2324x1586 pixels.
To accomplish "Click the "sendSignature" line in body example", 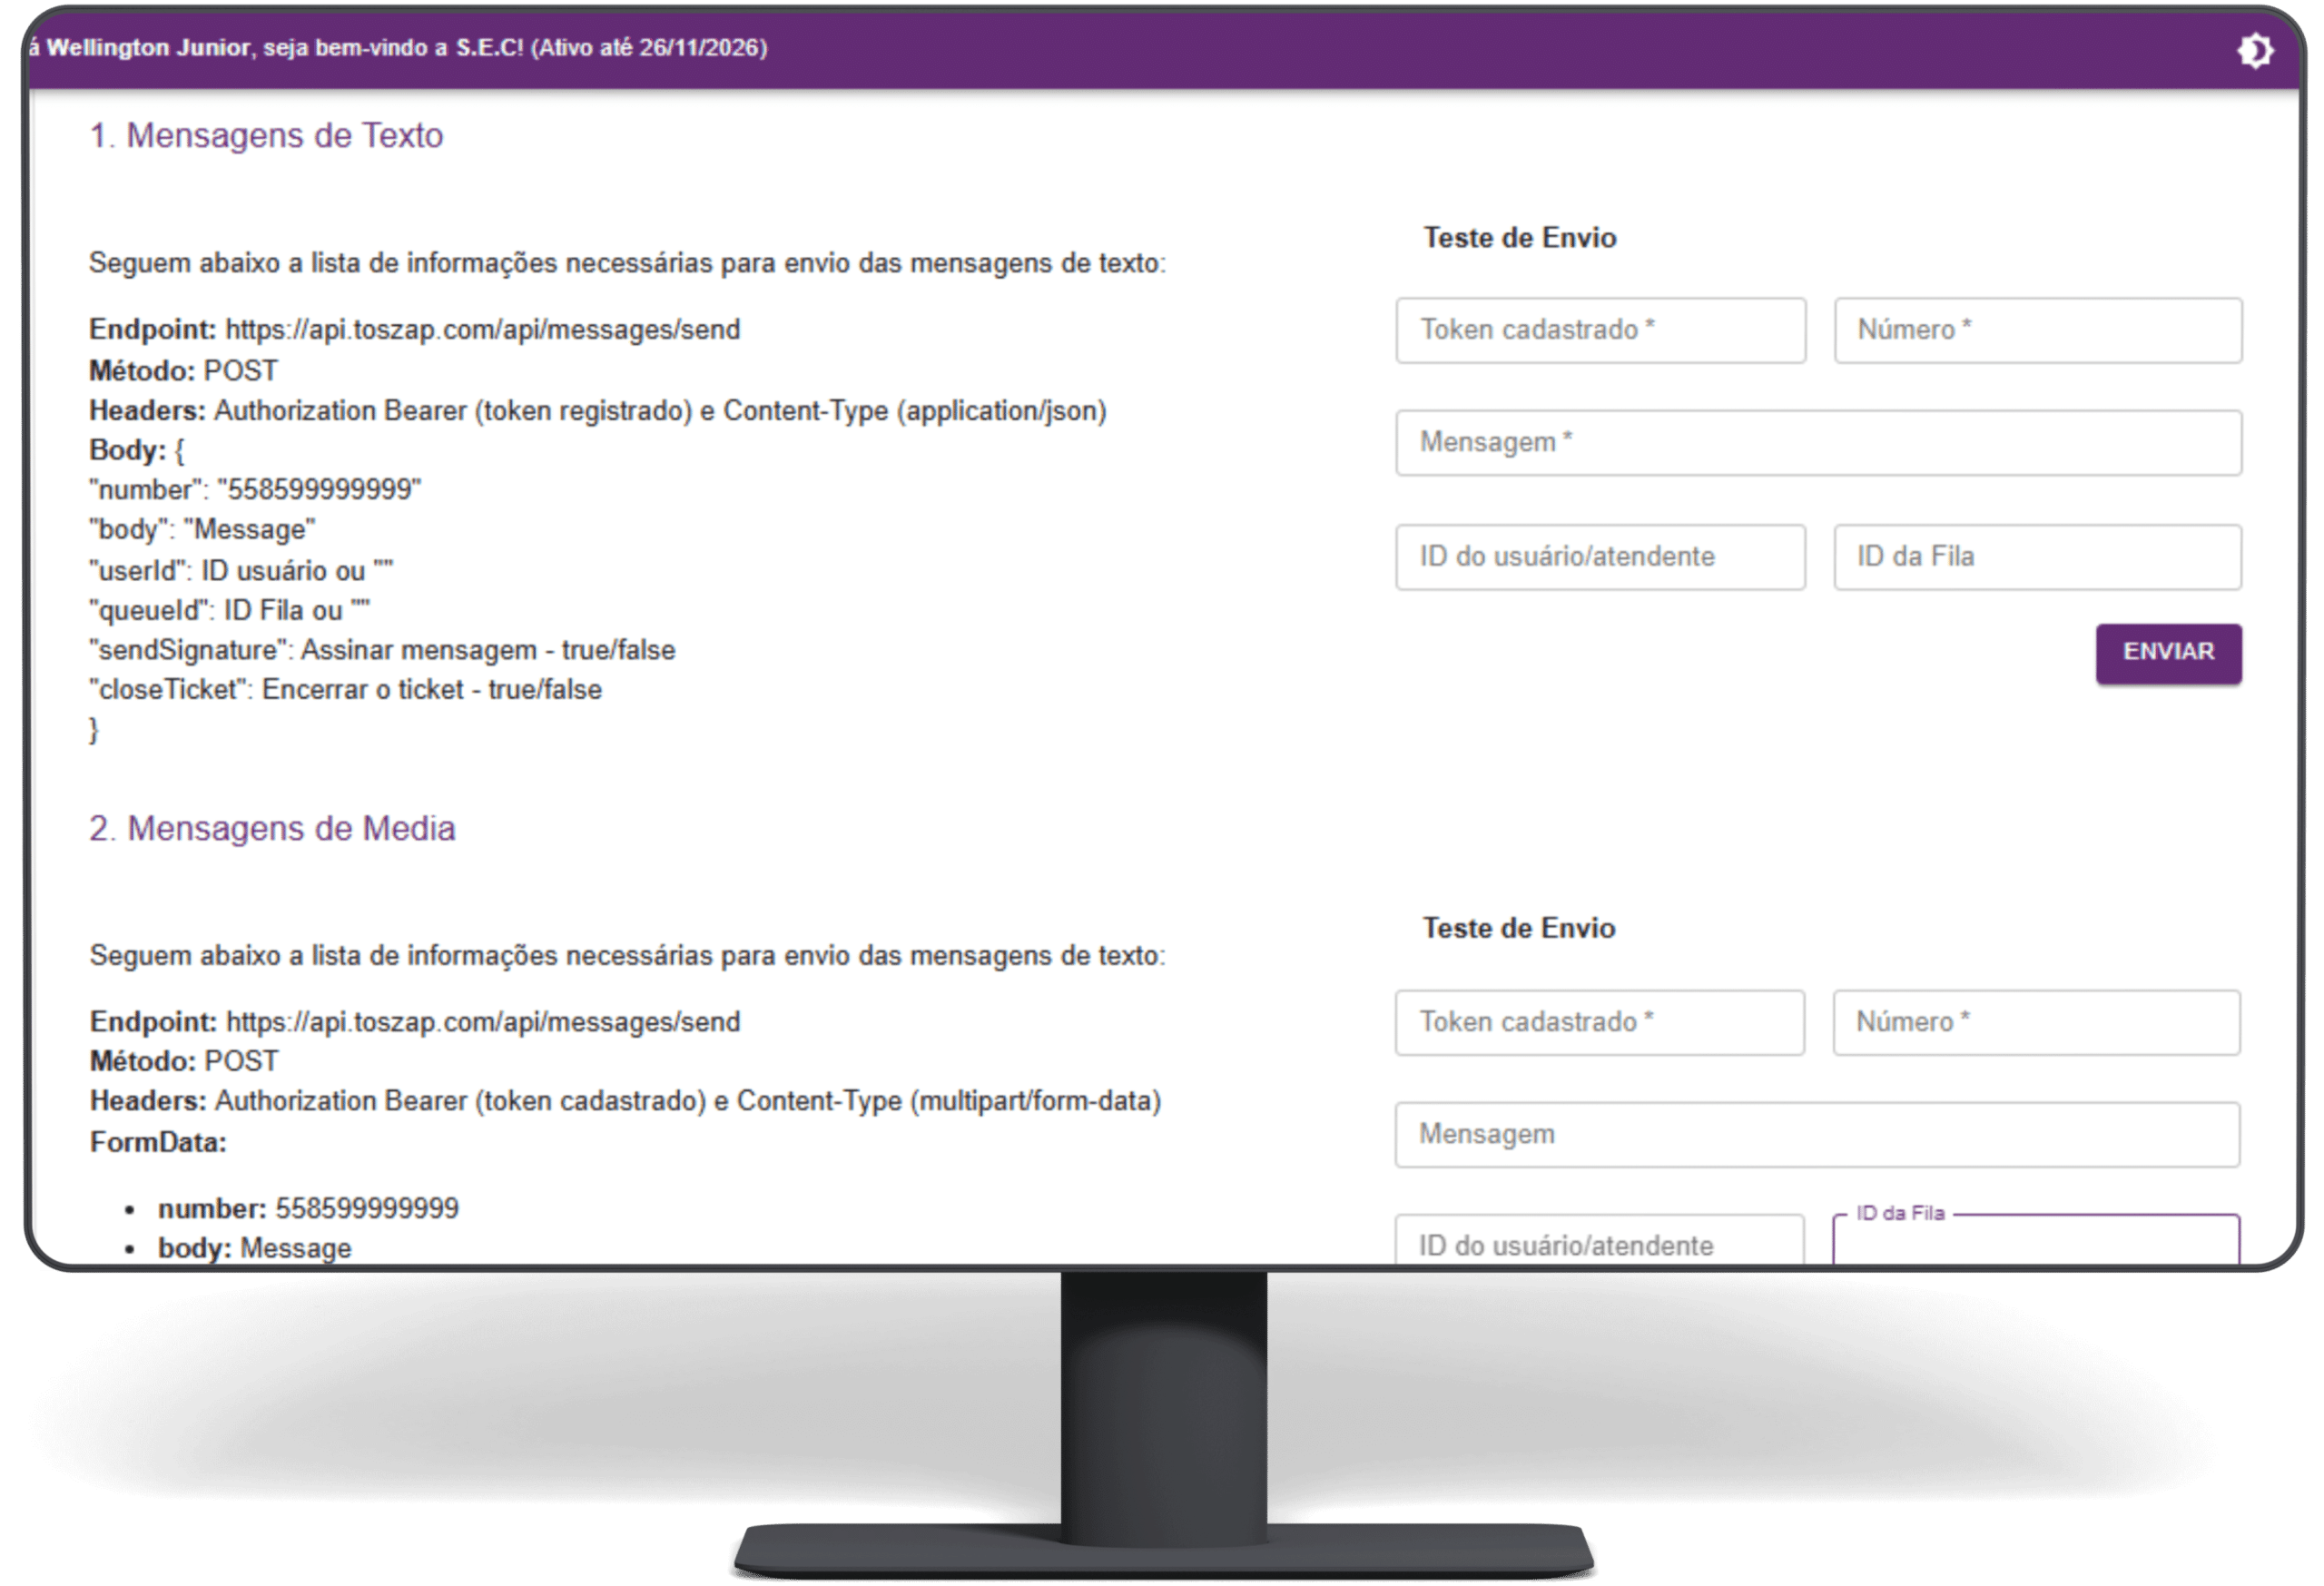I will tap(382, 650).
